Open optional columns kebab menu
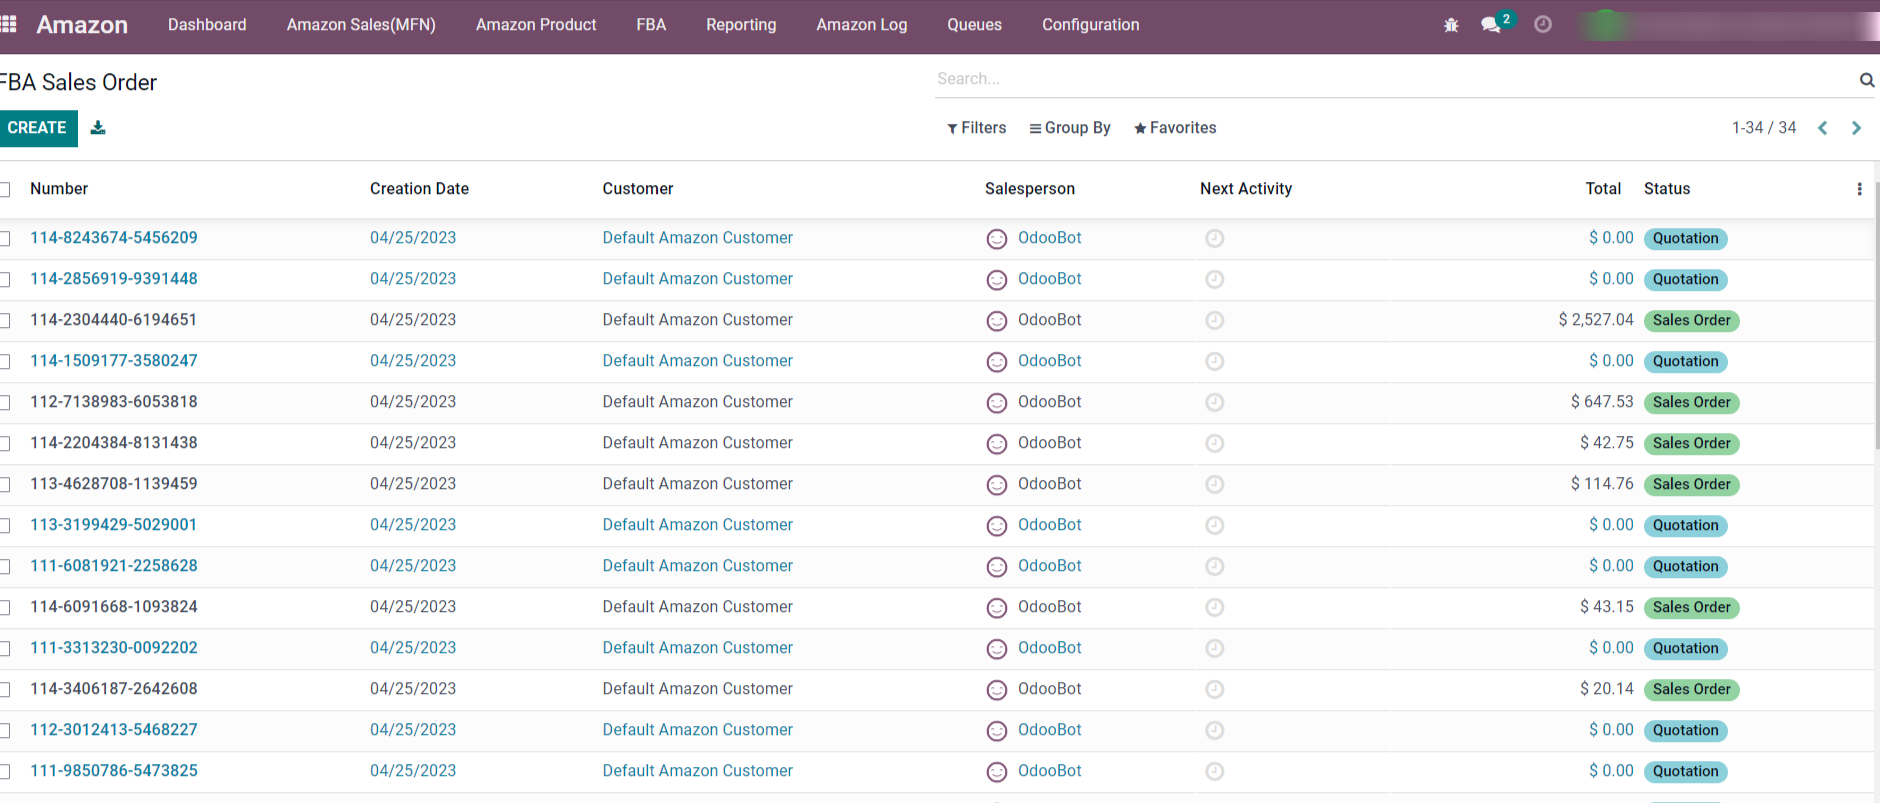This screenshot has width=1880, height=803. pyautogui.click(x=1859, y=189)
